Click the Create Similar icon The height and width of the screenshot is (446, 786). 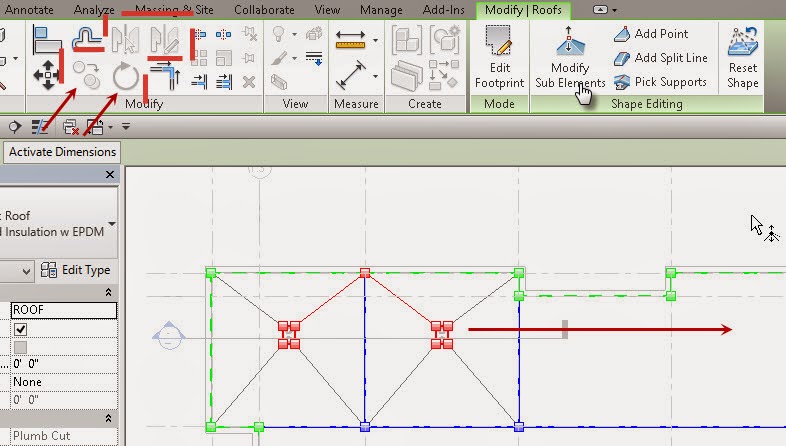pyautogui.click(x=444, y=75)
